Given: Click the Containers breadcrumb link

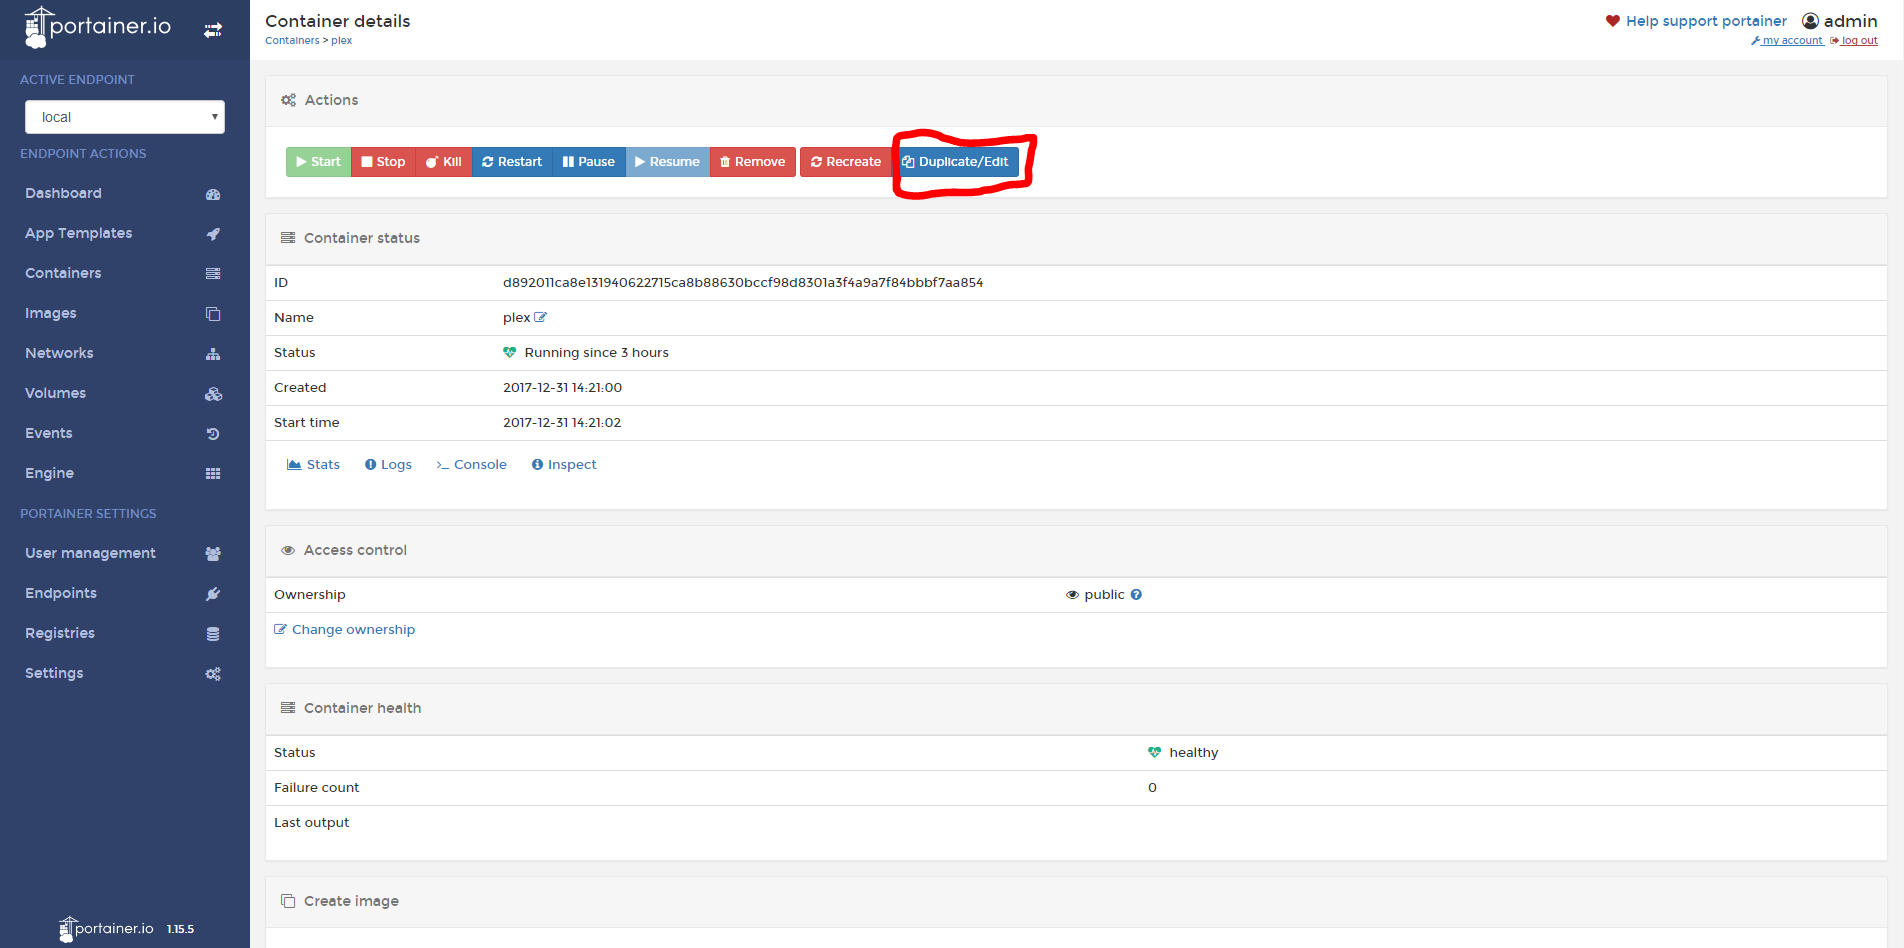Looking at the screenshot, I should (x=292, y=41).
